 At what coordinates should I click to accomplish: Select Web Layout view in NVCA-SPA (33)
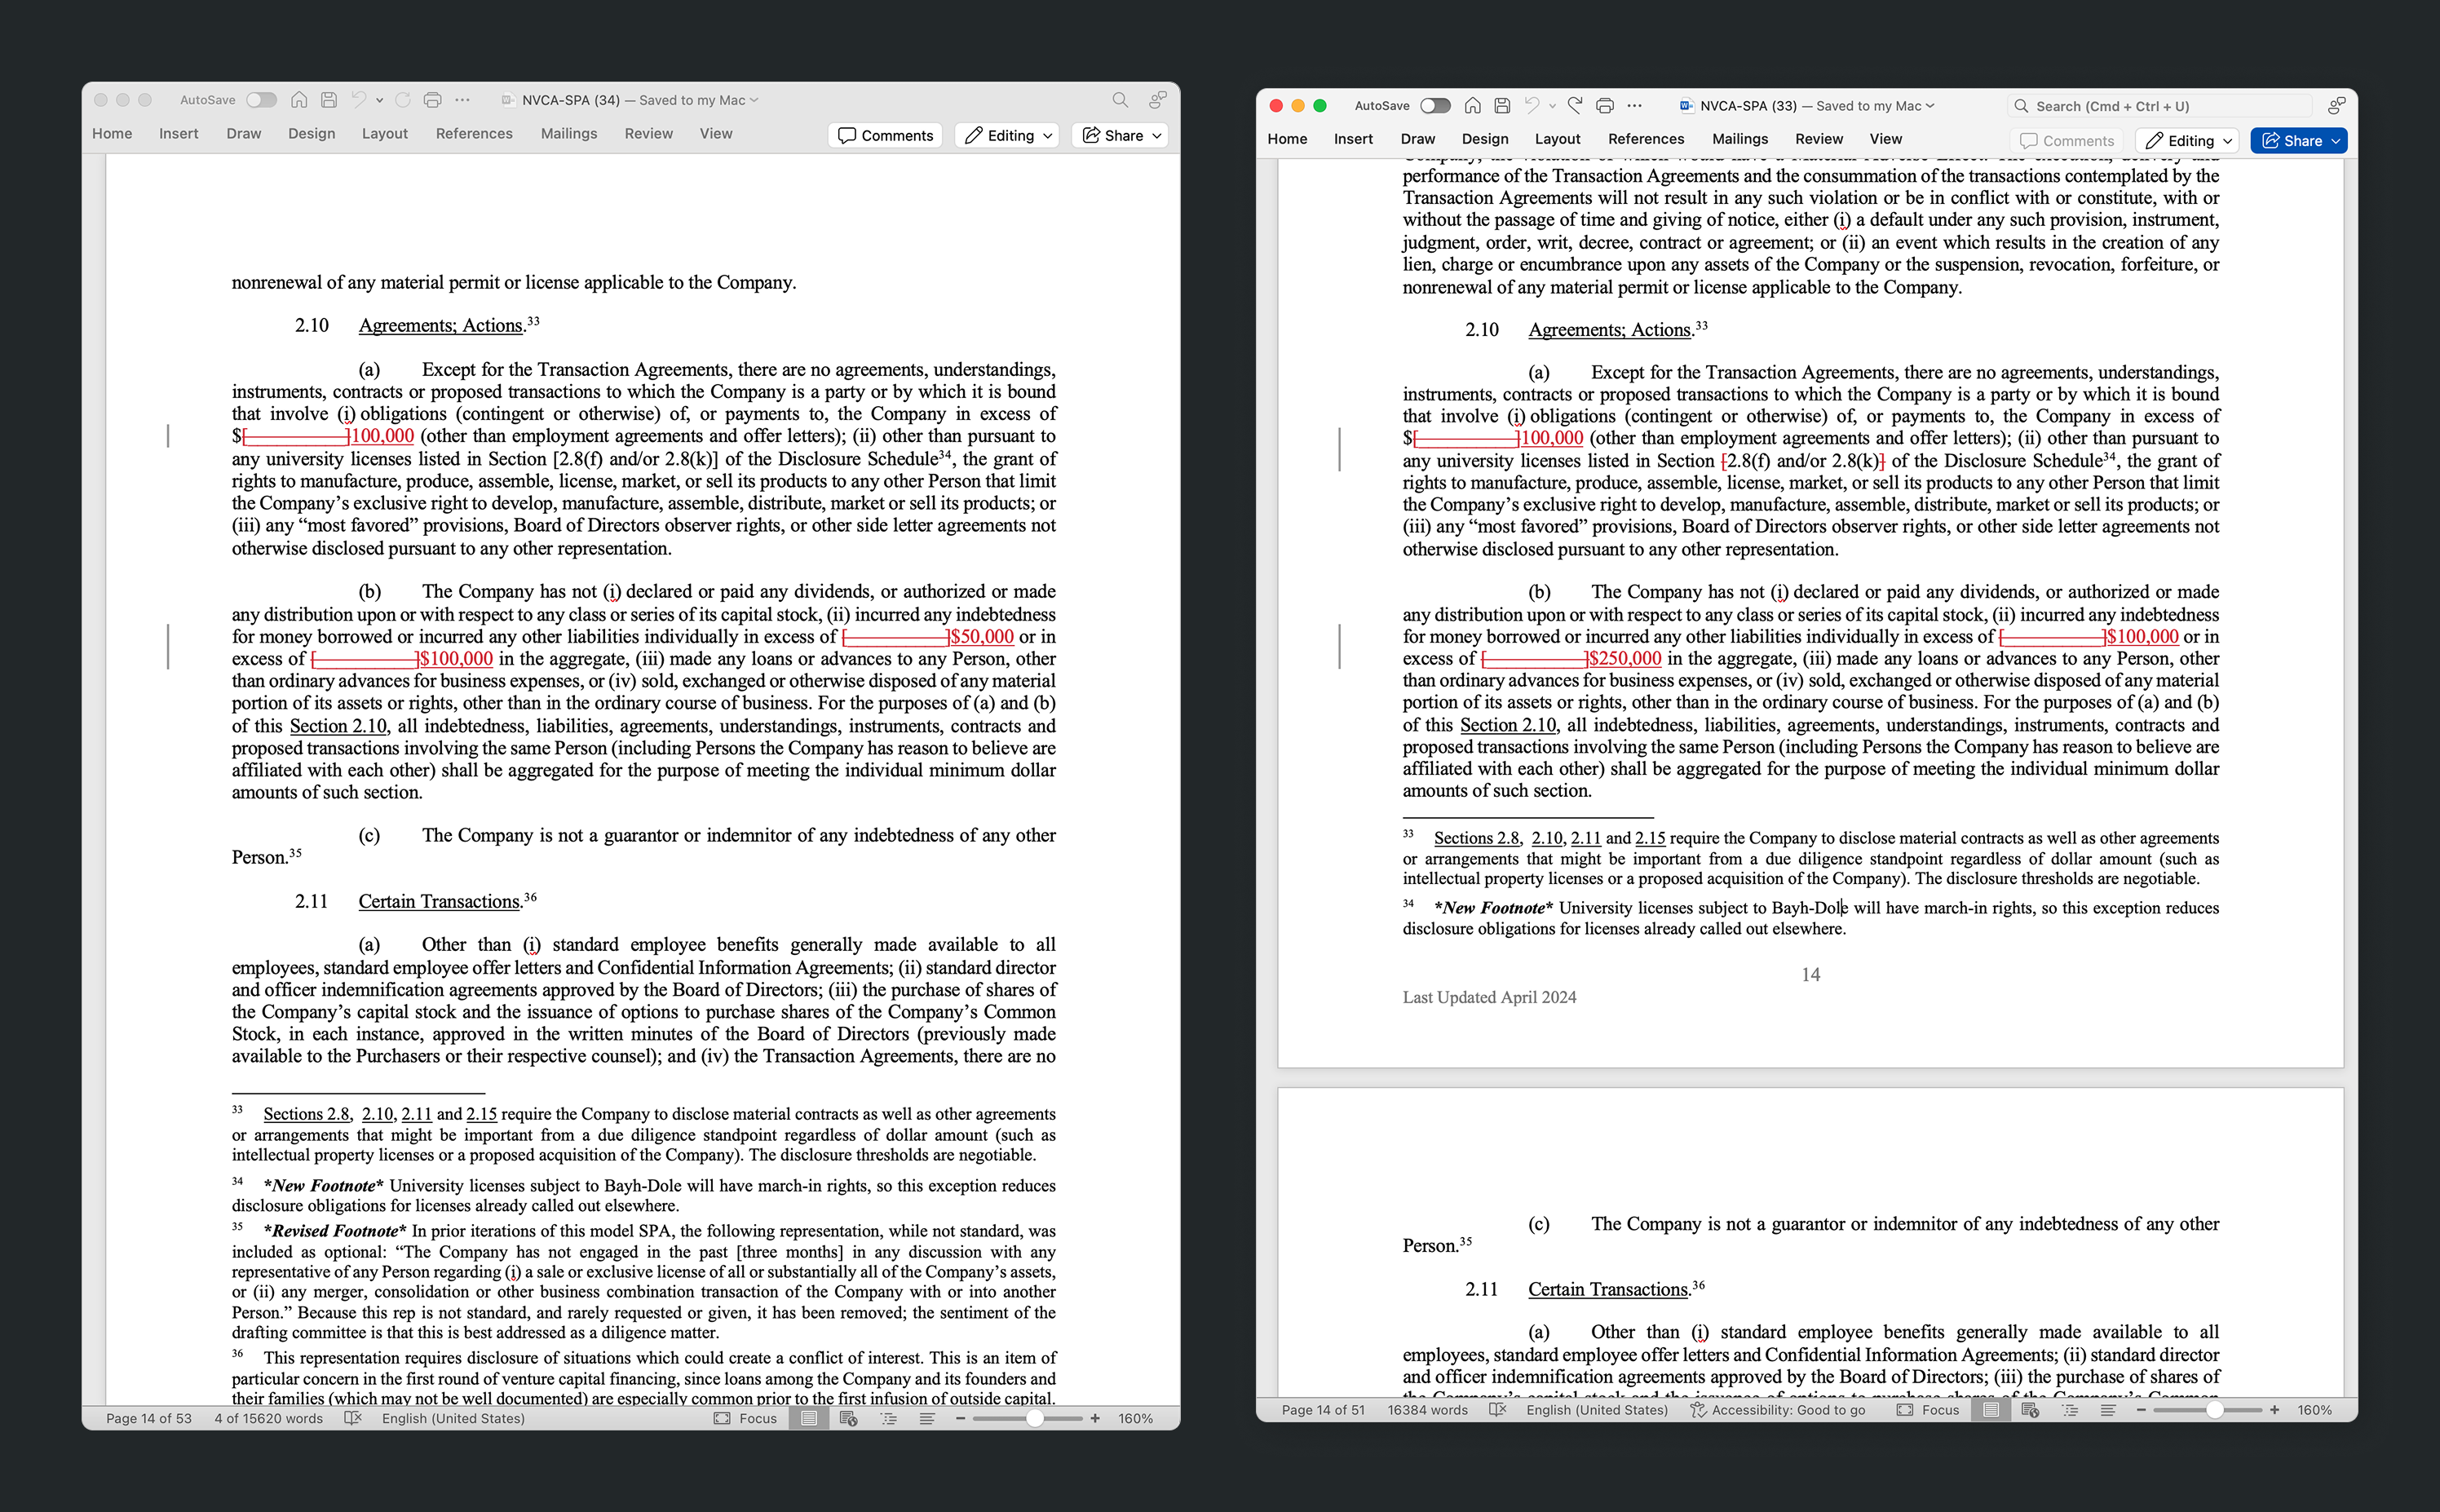click(x=2031, y=1410)
